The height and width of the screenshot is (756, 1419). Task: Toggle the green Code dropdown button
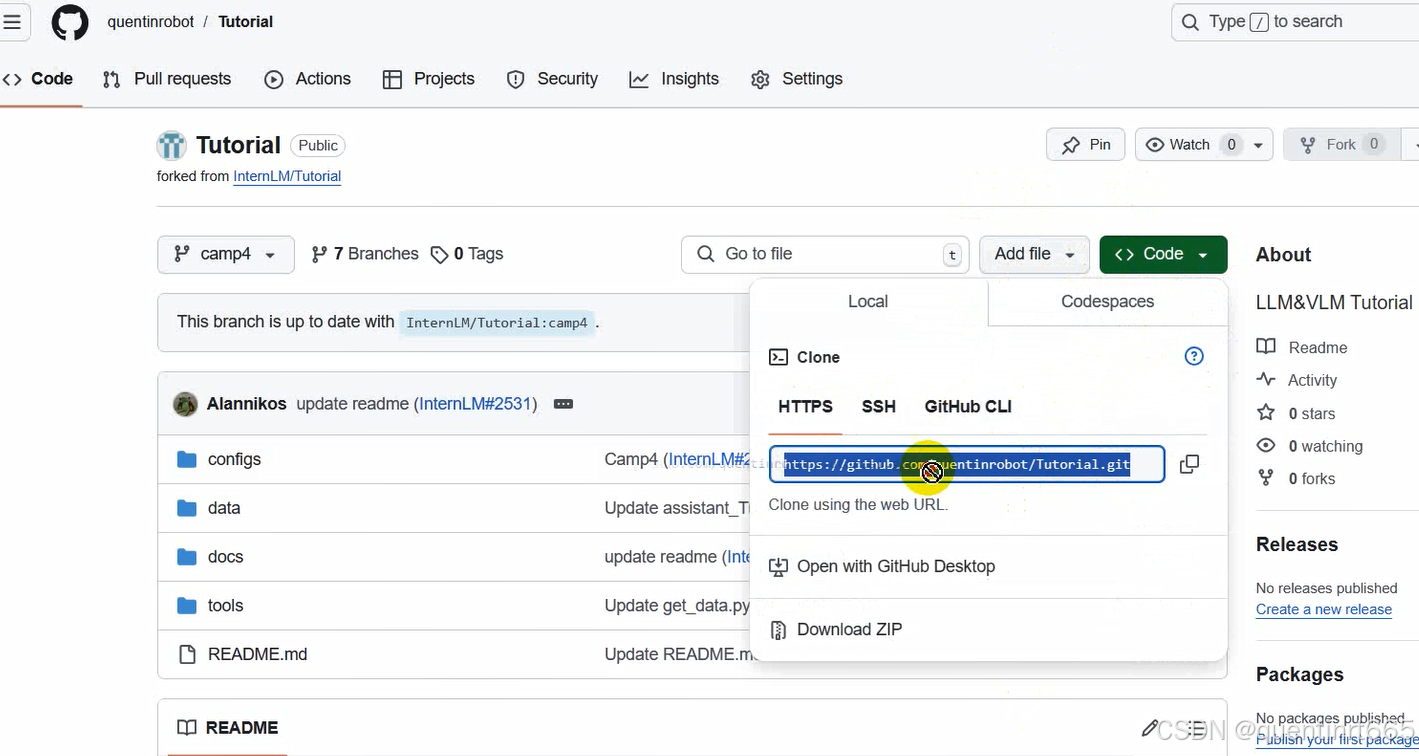tap(1163, 254)
